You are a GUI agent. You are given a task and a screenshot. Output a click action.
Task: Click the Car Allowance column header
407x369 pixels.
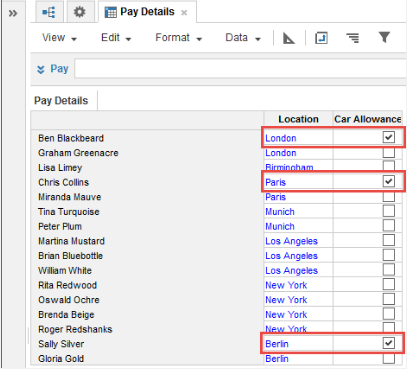368,119
